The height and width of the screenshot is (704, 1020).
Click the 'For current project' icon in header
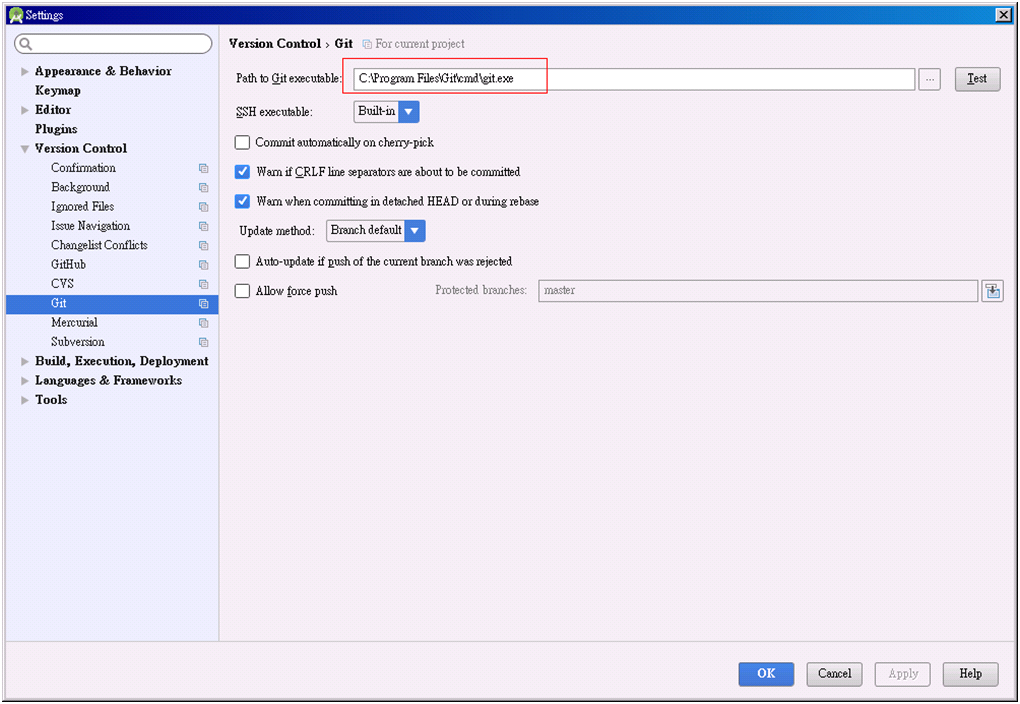point(367,44)
